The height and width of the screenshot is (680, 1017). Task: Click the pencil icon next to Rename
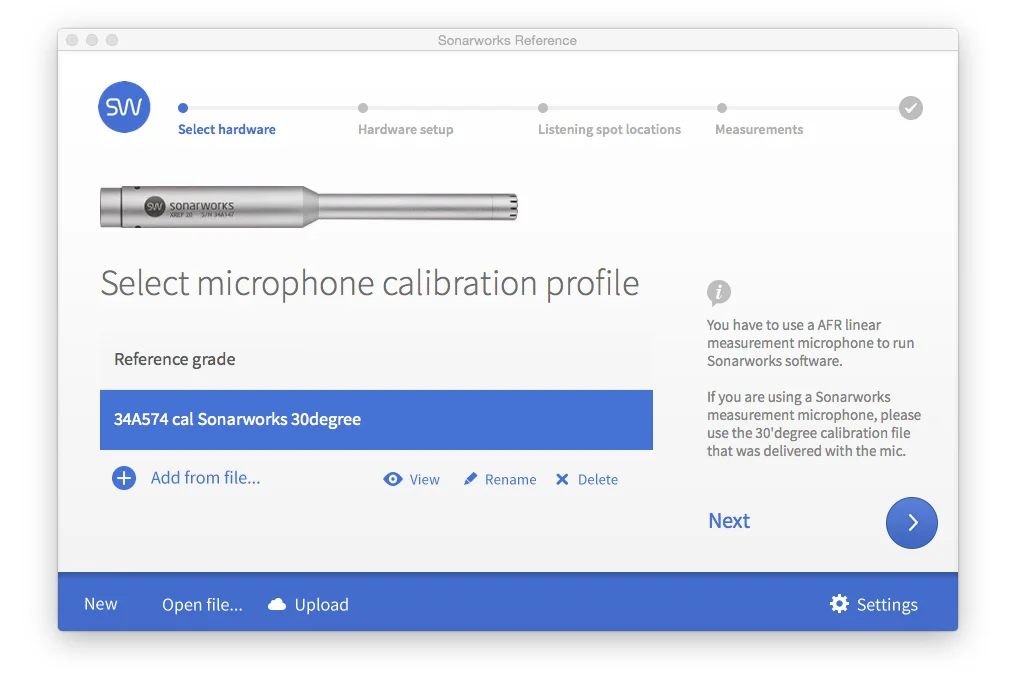[x=470, y=479]
